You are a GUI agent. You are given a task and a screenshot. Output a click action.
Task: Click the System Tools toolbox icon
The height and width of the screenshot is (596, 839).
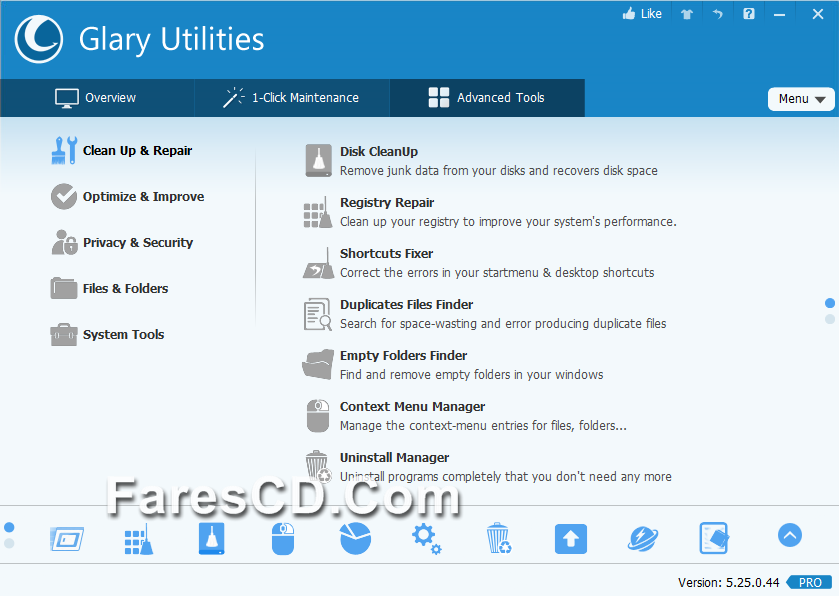tap(64, 335)
